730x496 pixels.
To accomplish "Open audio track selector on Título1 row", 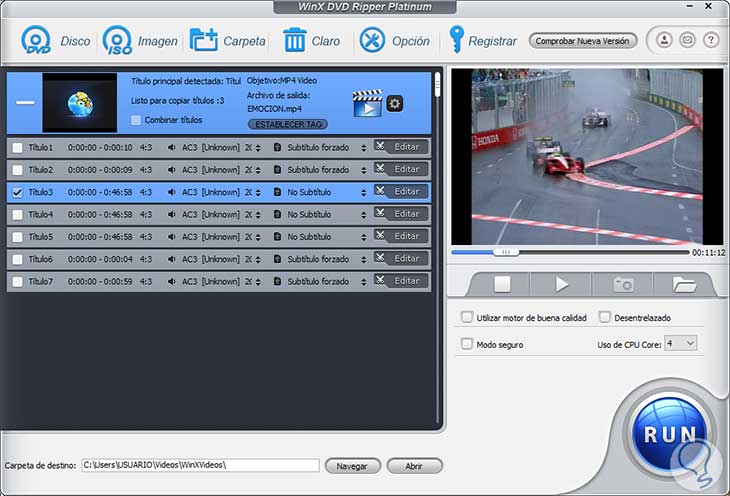I will click(x=258, y=148).
